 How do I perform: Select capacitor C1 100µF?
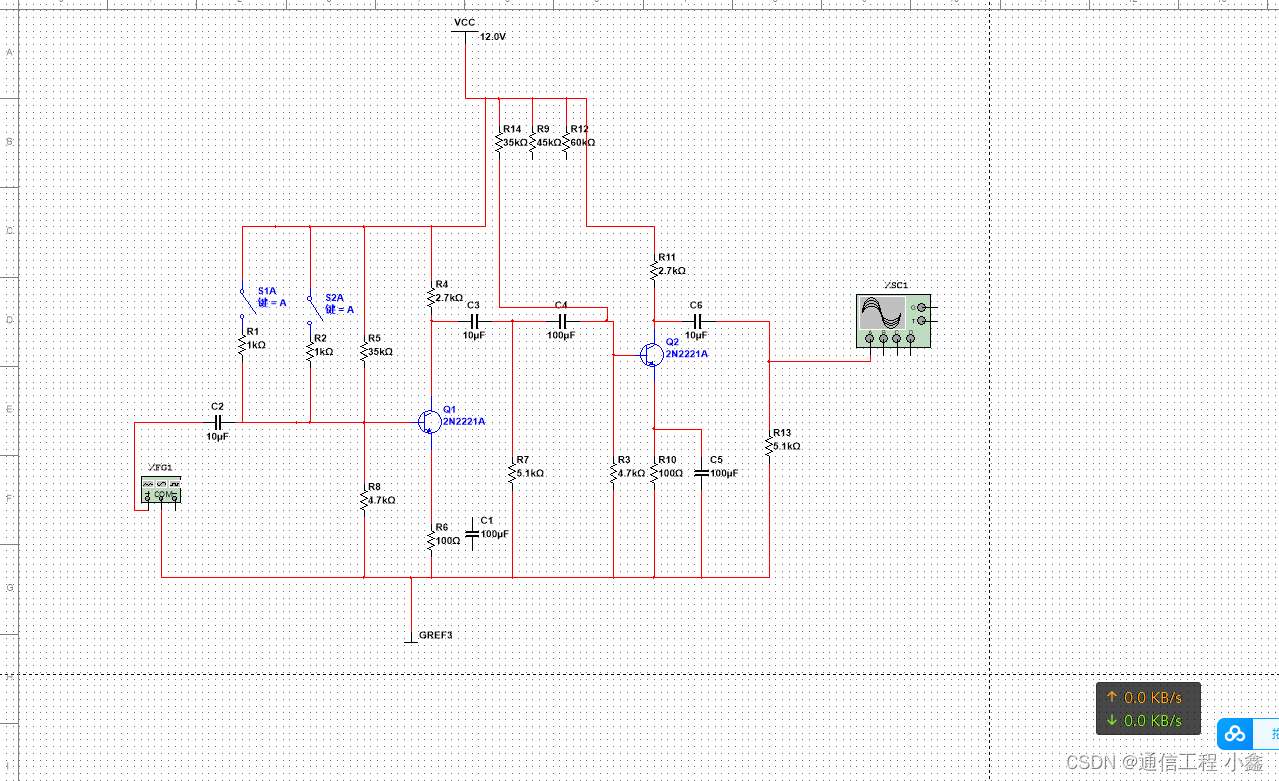click(472, 534)
